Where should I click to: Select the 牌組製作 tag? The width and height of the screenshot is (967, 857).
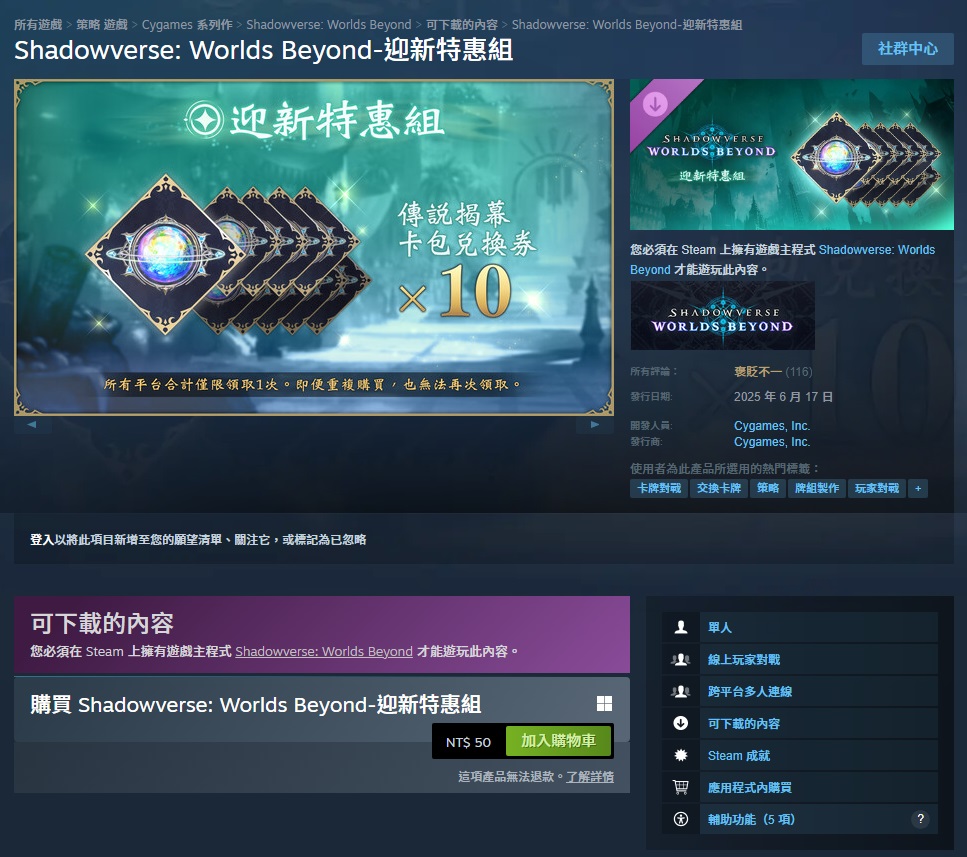pyautogui.click(x=817, y=488)
